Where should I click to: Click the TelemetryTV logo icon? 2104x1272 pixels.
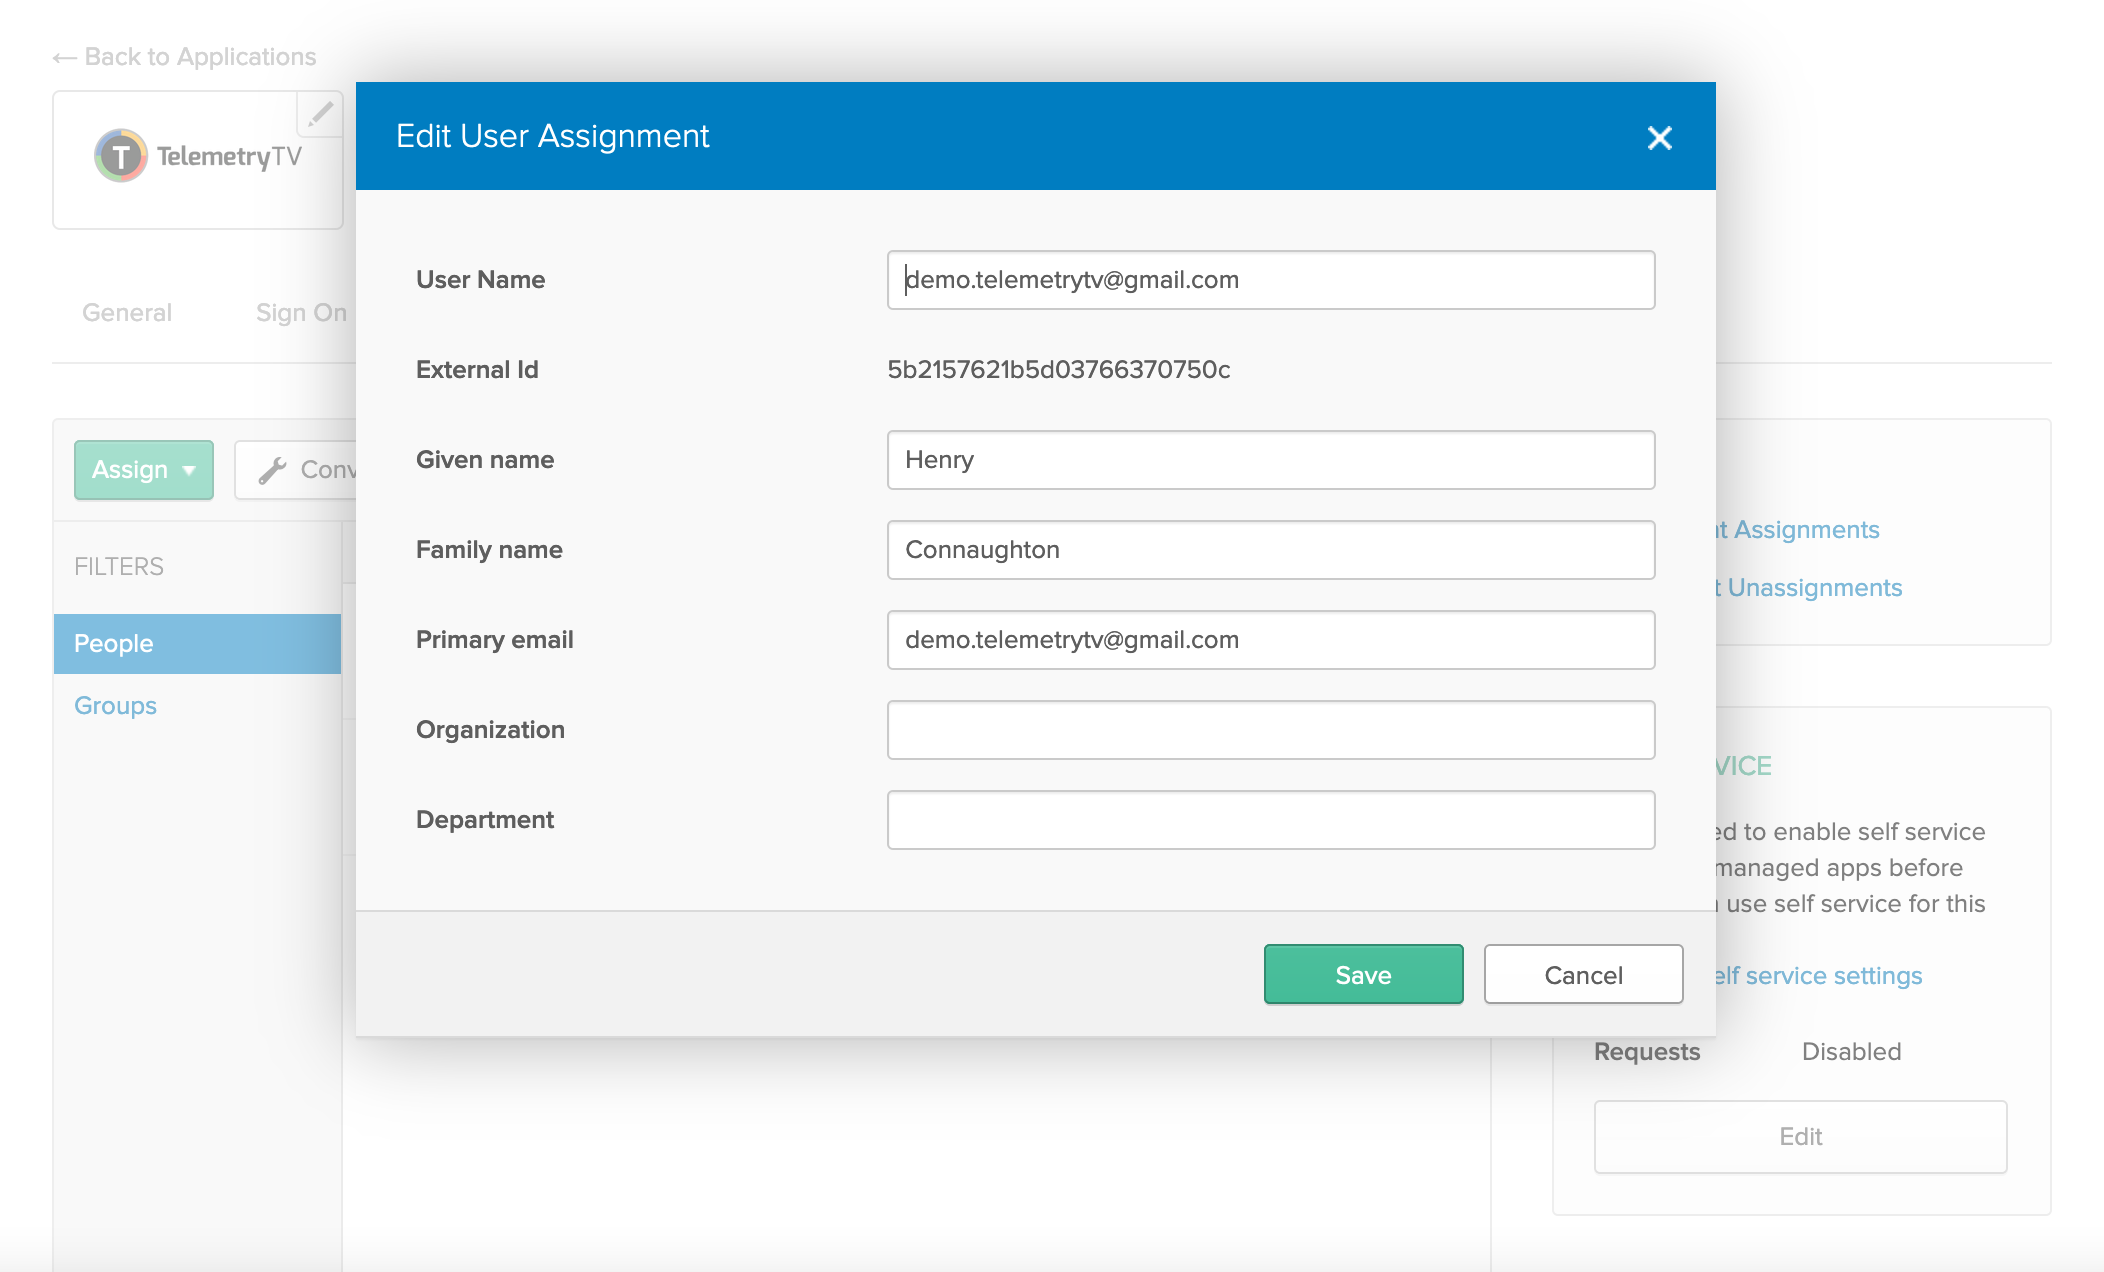(x=121, y=156)
